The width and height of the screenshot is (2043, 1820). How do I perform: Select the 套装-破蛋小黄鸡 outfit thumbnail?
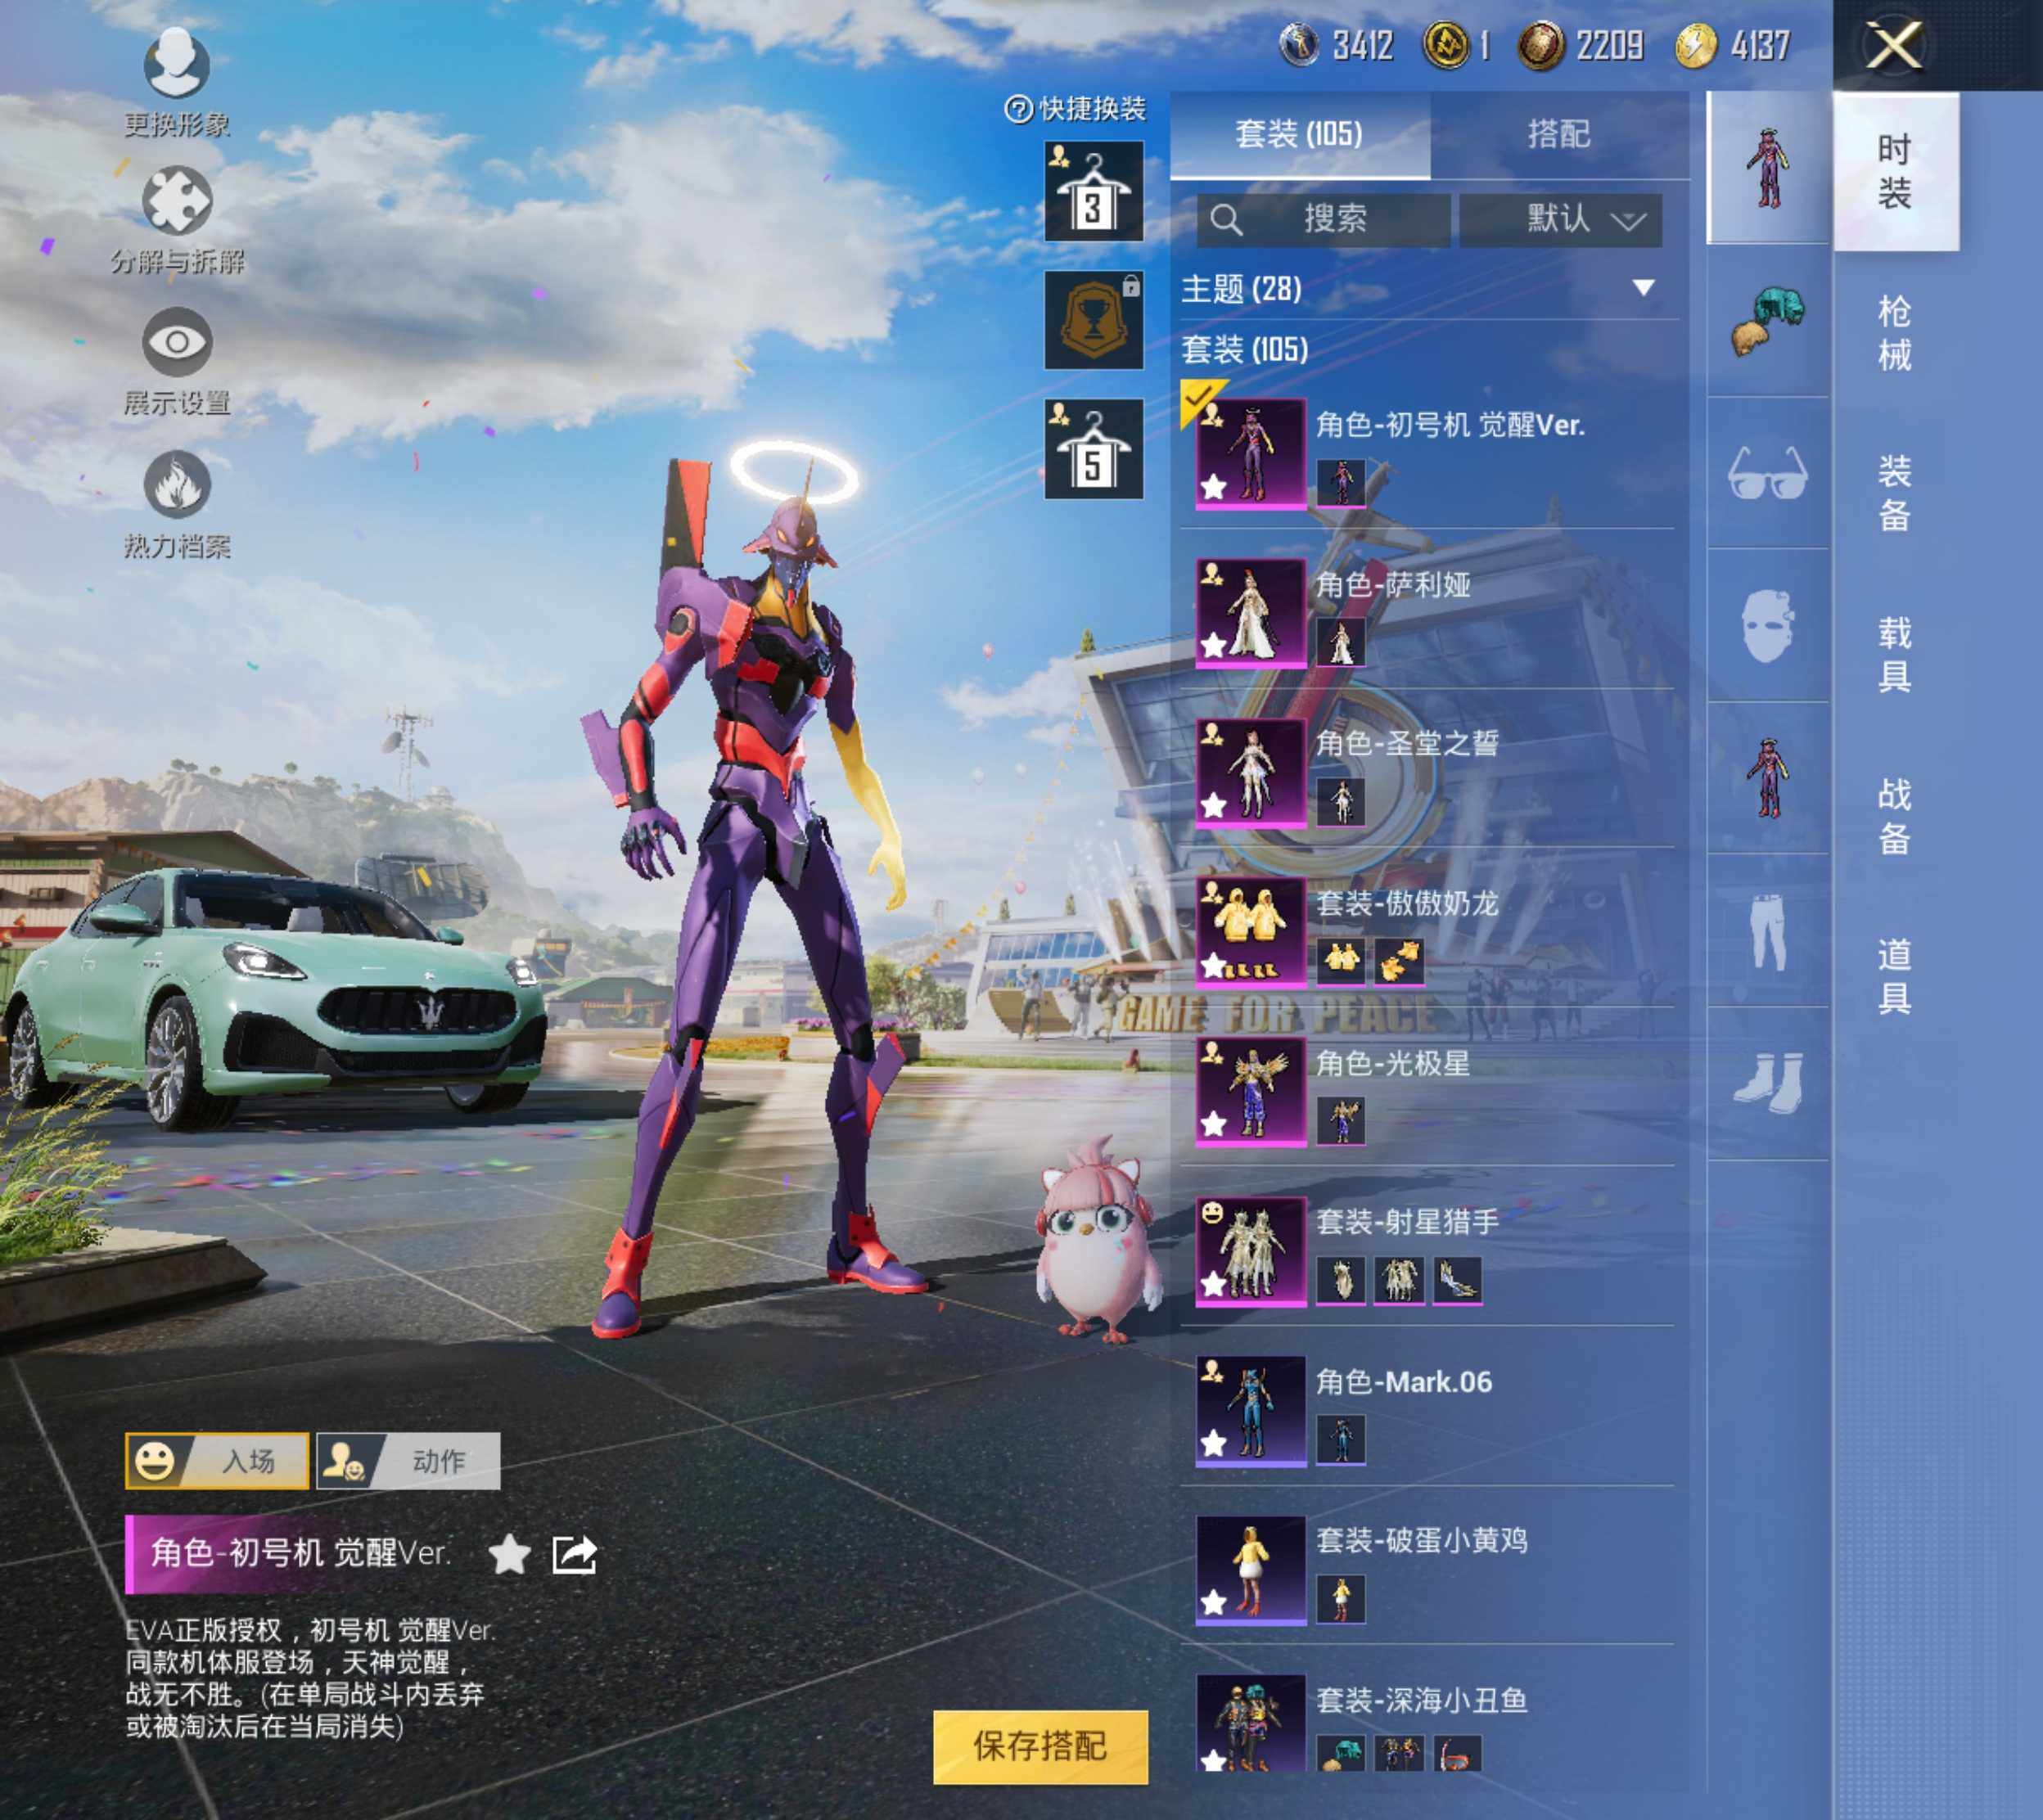[x=1251, y=1570]
